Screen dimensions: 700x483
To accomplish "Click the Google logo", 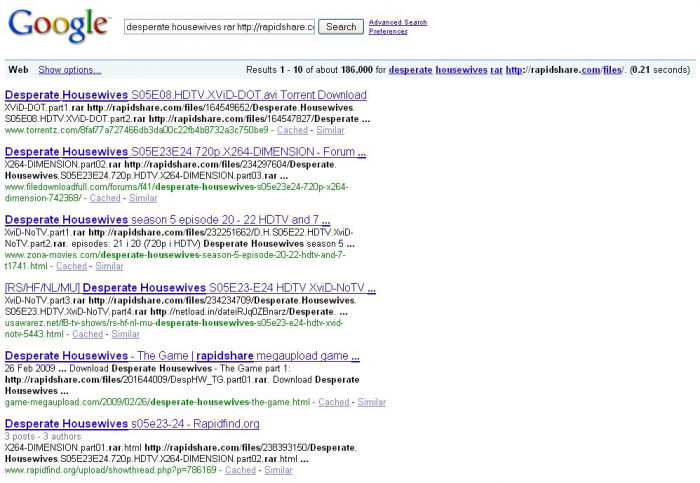I will 58,25.
